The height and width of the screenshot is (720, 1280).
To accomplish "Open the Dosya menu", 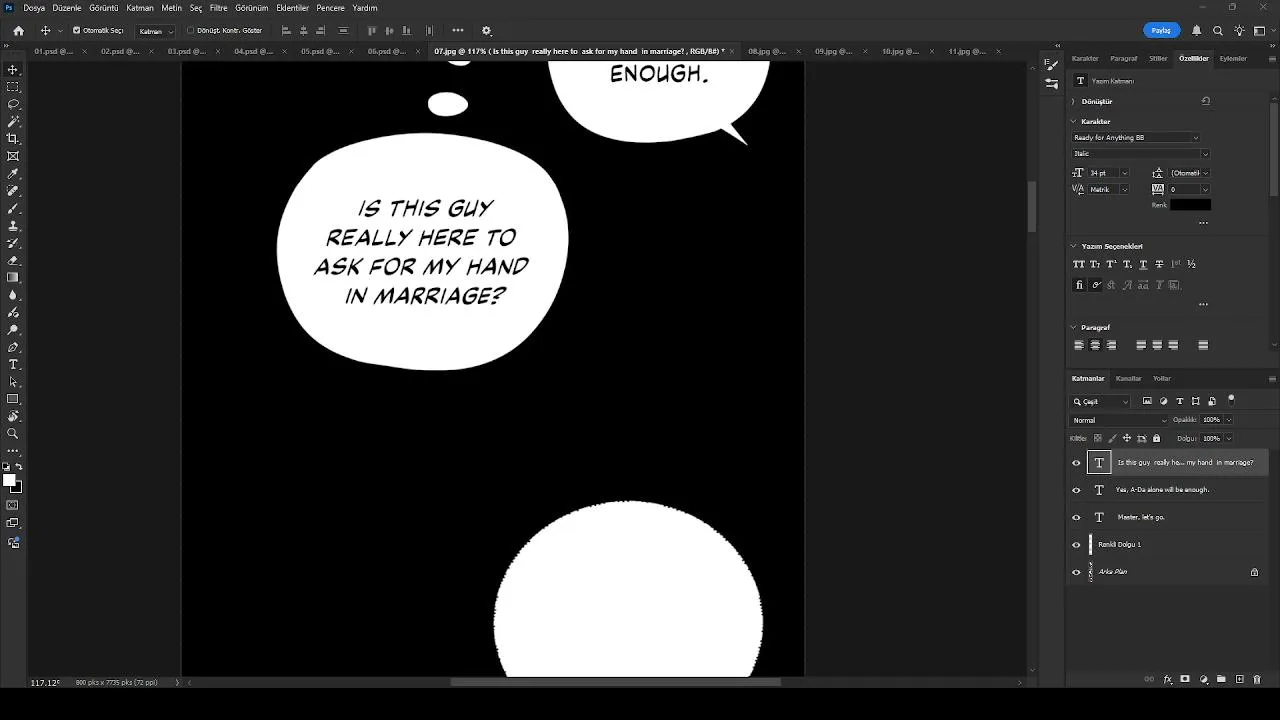I will 34,8.
